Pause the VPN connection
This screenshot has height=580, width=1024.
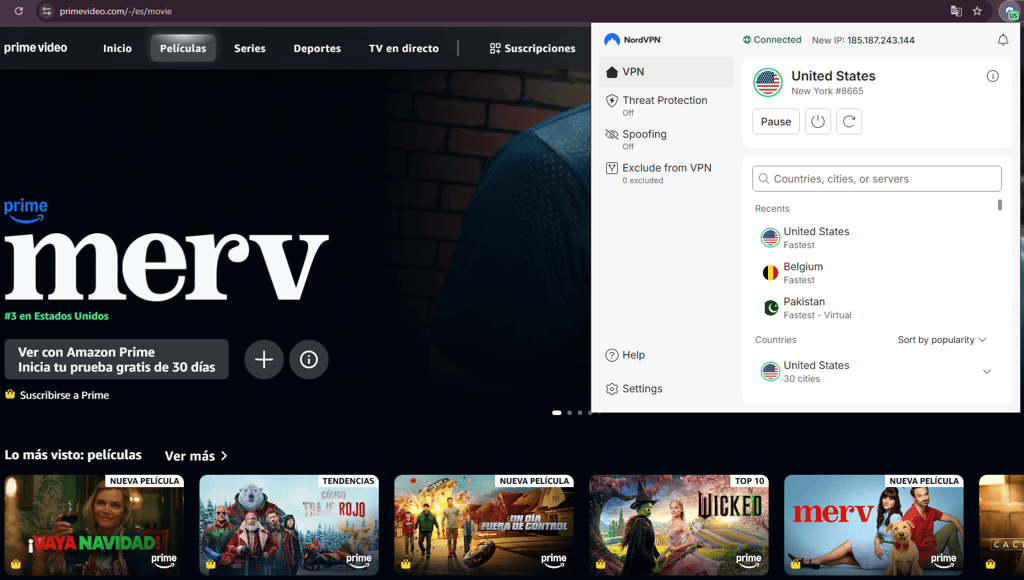point(776,121)
